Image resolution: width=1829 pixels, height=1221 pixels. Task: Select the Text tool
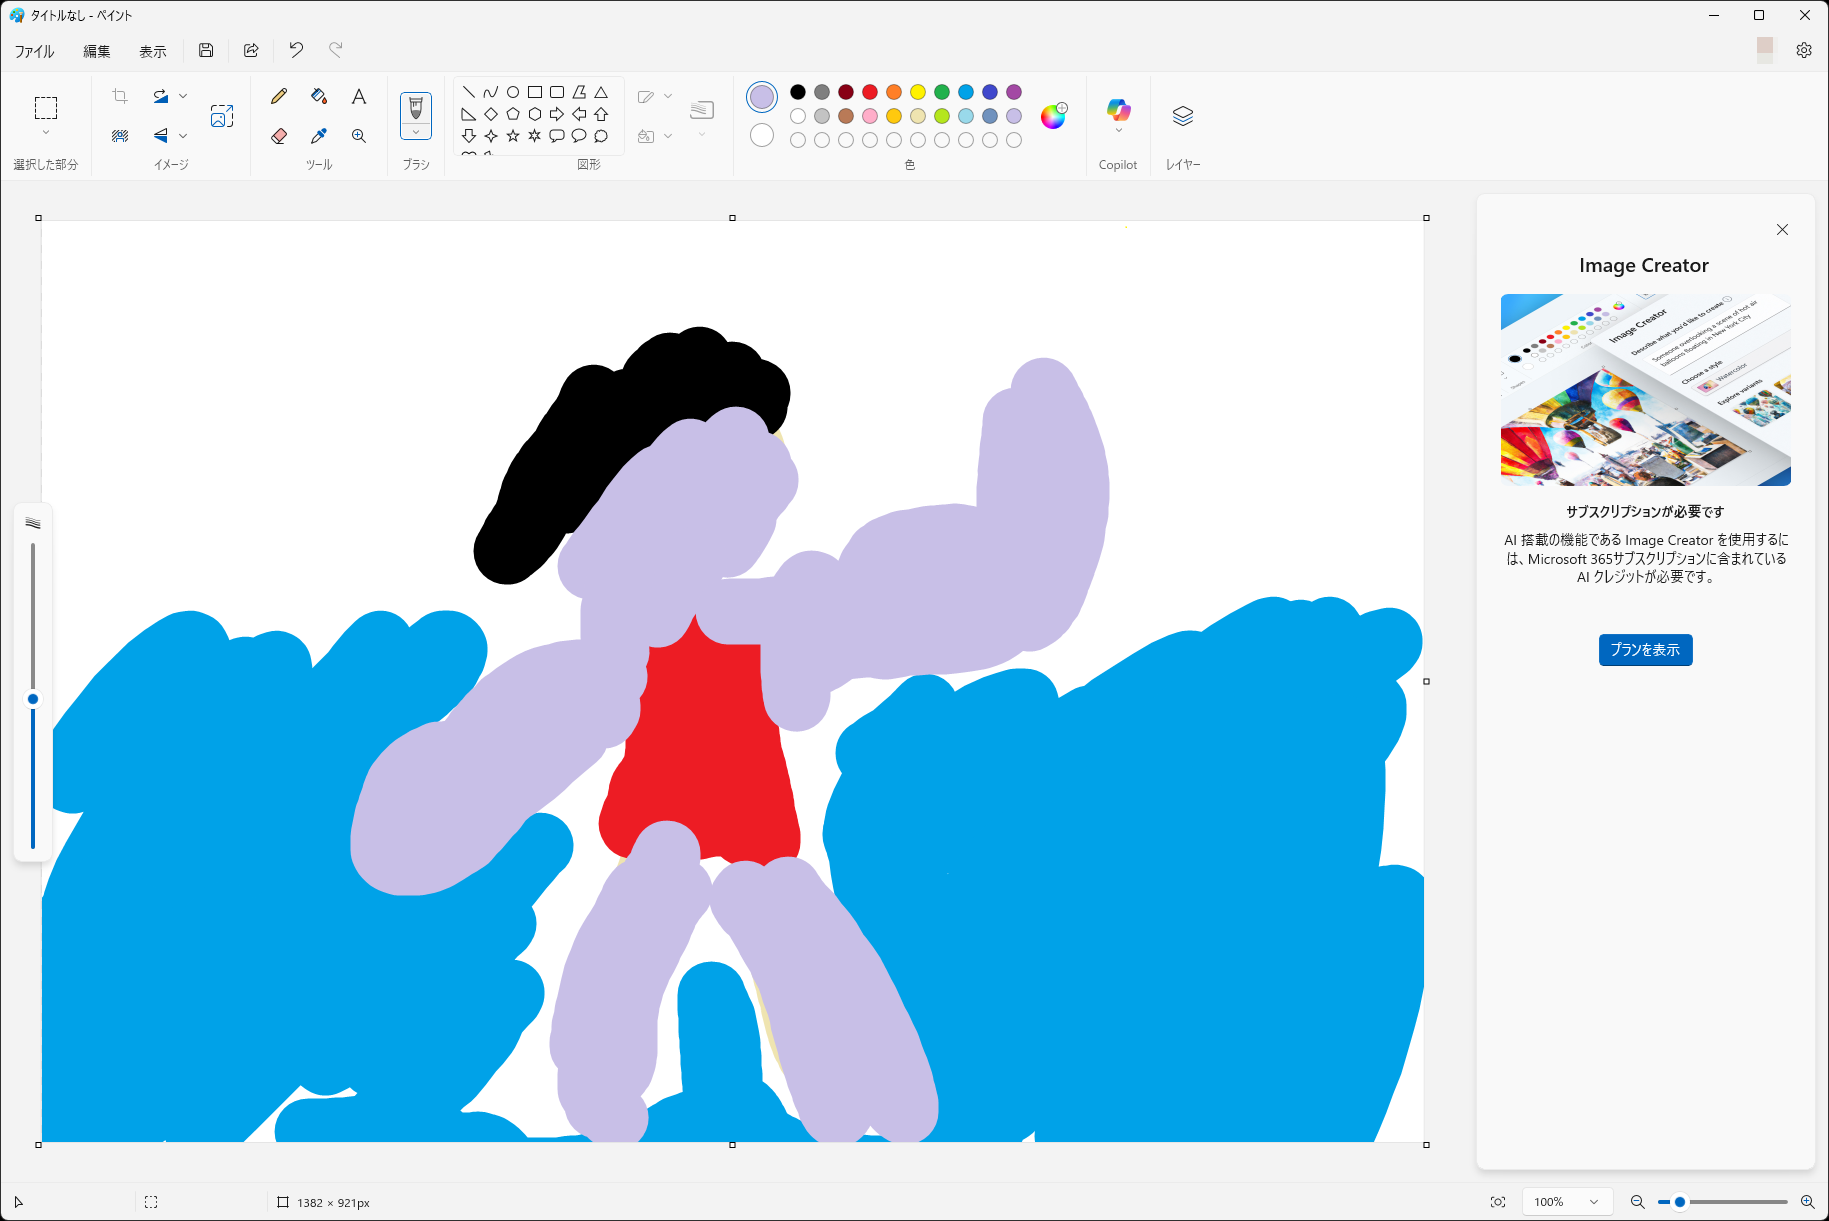(x=358, y=96)
